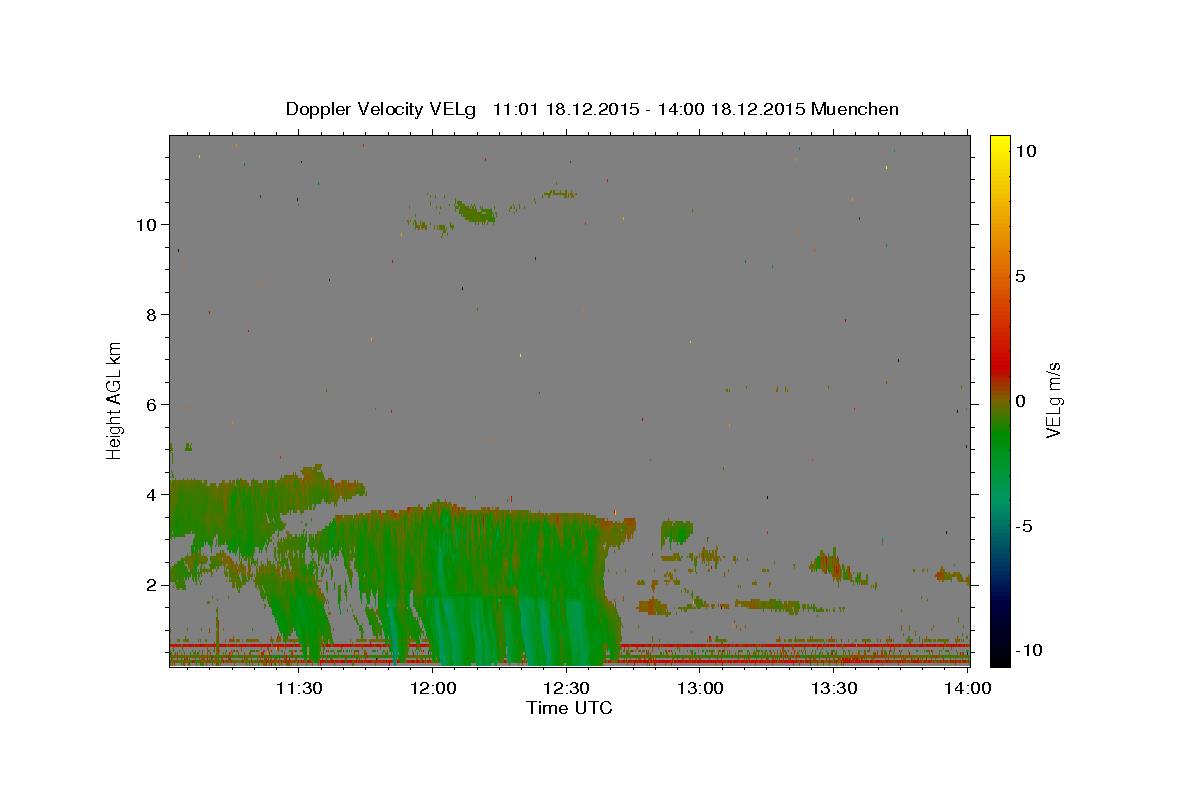Viewport: 1200px width, 800px height.
Task: Select the 14:00 time tick label
Action: (x=967, y=688)
